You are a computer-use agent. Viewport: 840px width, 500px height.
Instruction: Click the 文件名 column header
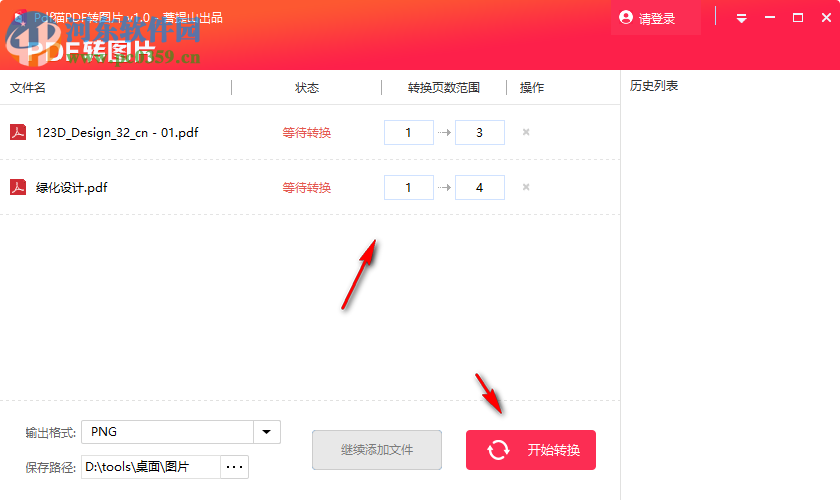point(28,88)
